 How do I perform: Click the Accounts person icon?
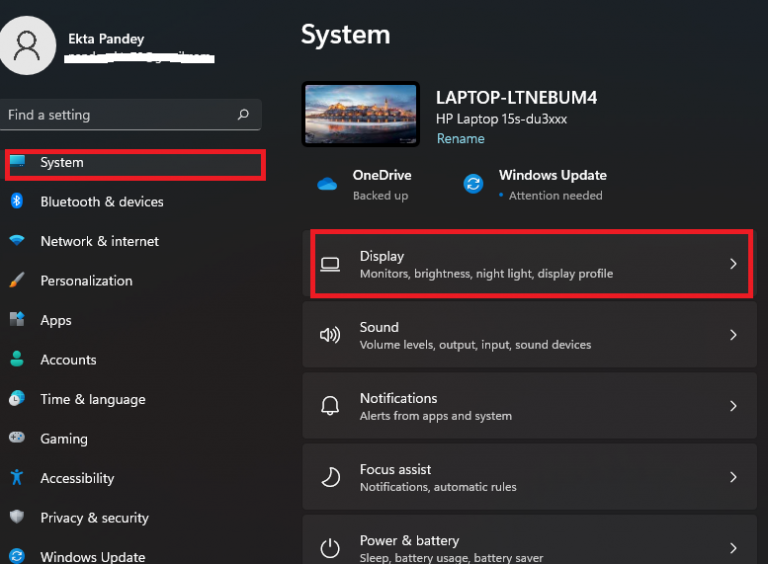pos(17,360)
